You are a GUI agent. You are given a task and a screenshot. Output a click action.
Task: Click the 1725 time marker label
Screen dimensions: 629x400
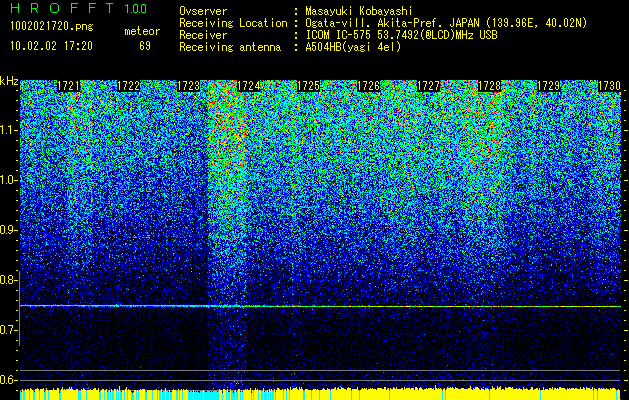308,86
